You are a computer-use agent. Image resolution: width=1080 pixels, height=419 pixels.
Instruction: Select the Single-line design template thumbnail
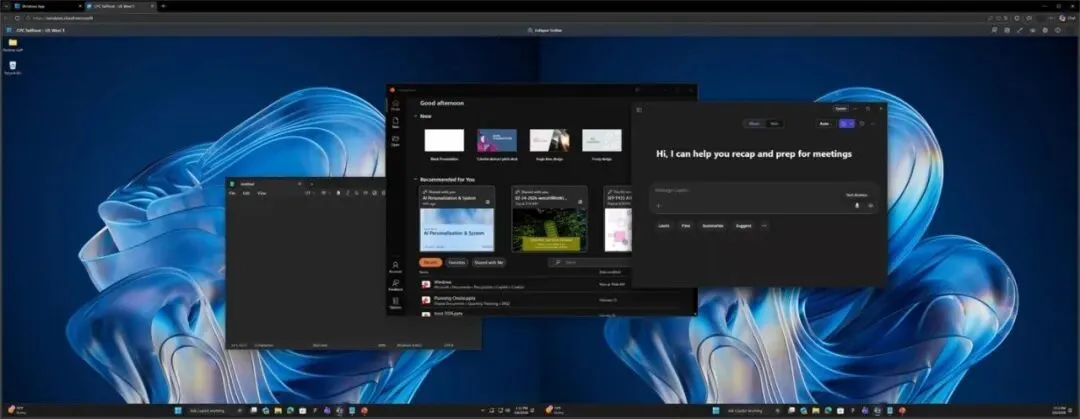(x=549, y=140)
